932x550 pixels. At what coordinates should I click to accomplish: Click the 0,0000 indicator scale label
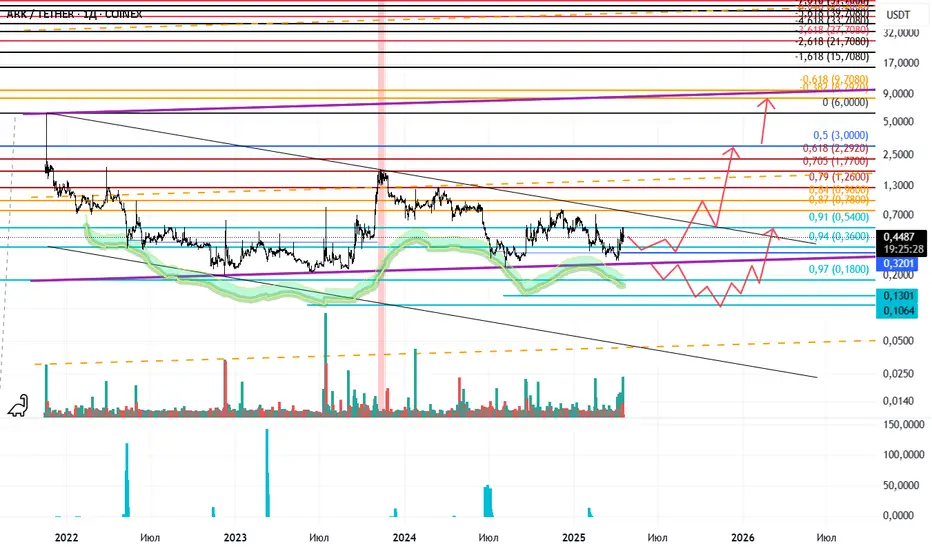pyautogui.click(x=898, y=516)
